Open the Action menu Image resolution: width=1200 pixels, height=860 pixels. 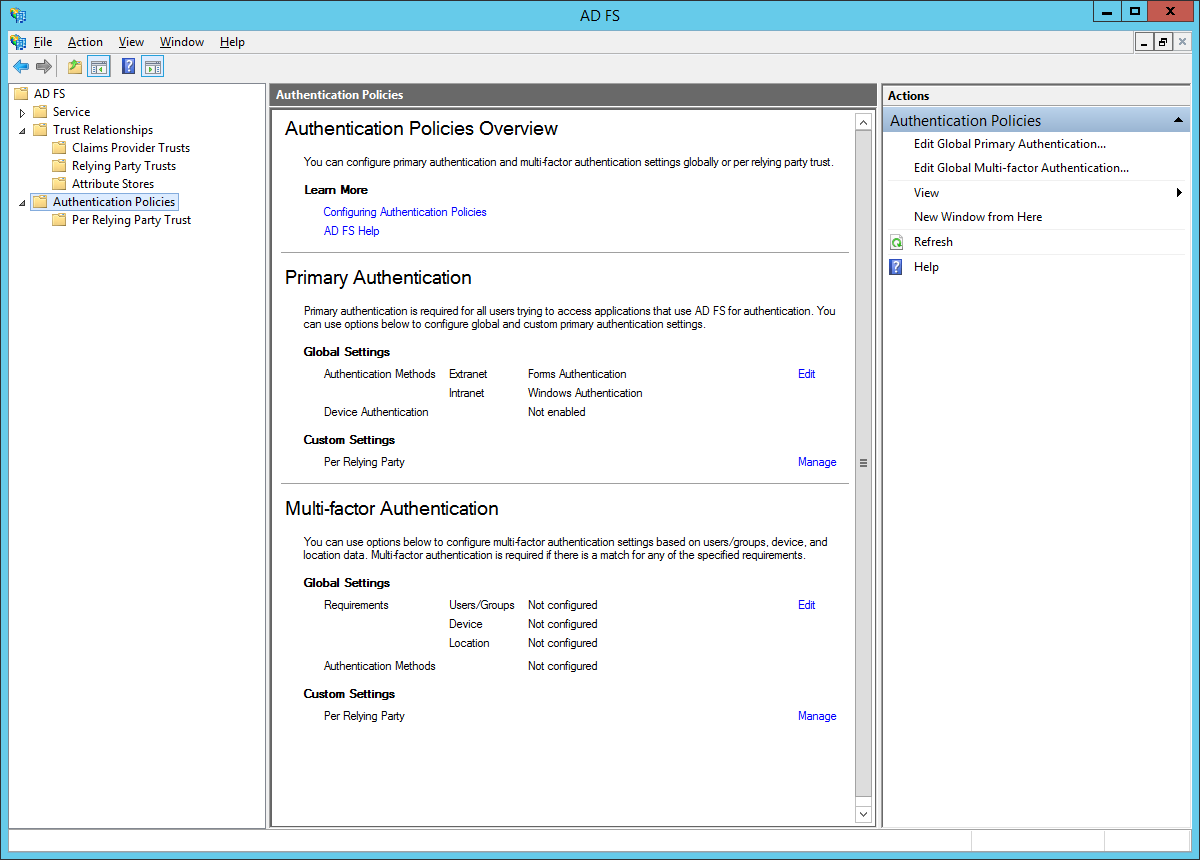pos(85,42)
